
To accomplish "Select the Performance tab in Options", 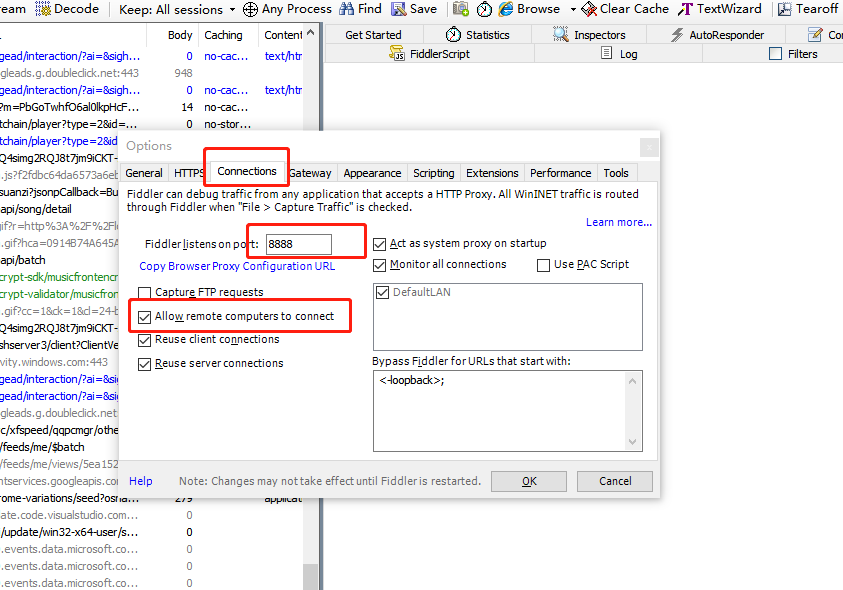I will [560, 173].
